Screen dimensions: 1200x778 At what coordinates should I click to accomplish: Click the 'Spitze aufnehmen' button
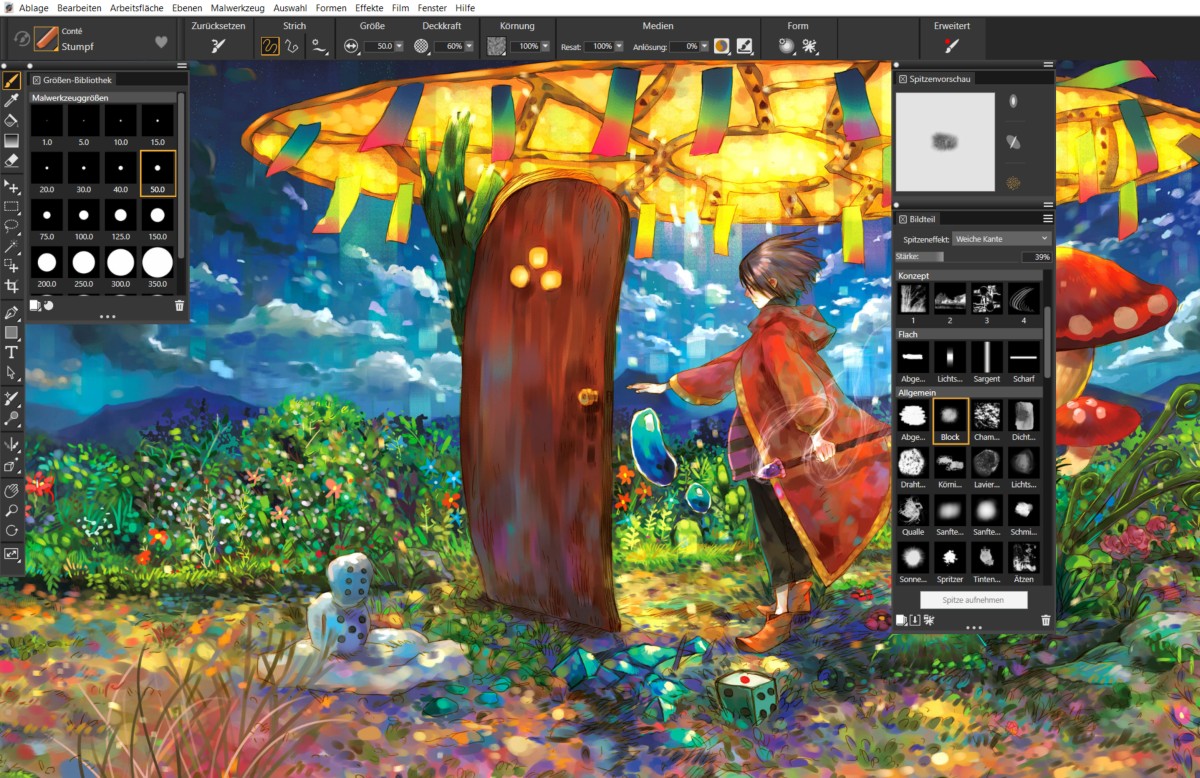[x=973, y=600]
